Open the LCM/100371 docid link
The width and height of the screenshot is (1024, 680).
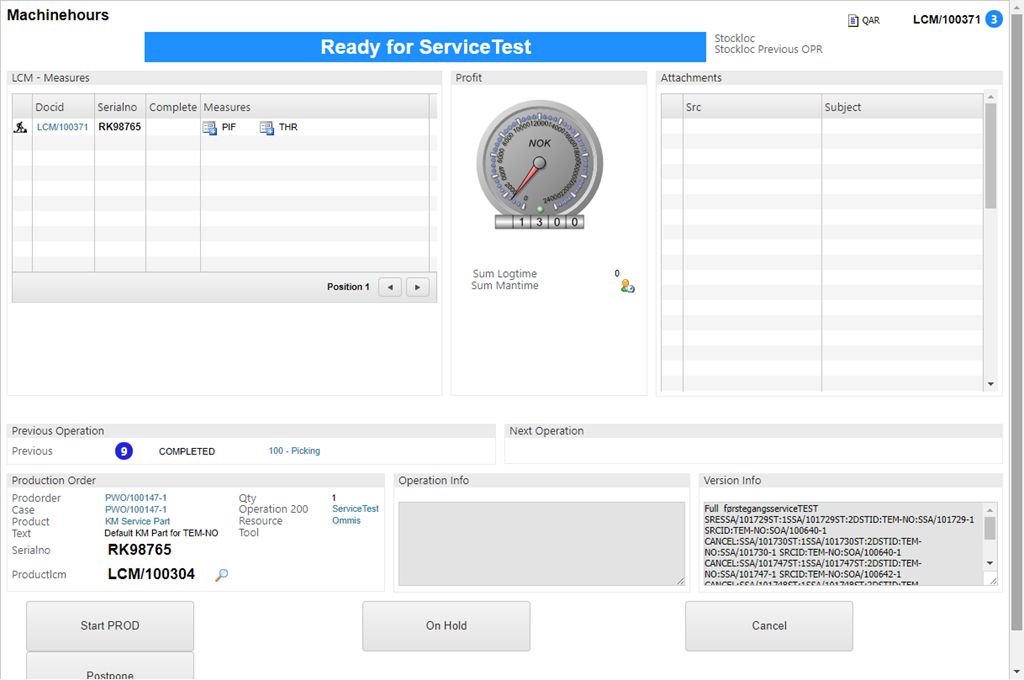pos(62,128)
